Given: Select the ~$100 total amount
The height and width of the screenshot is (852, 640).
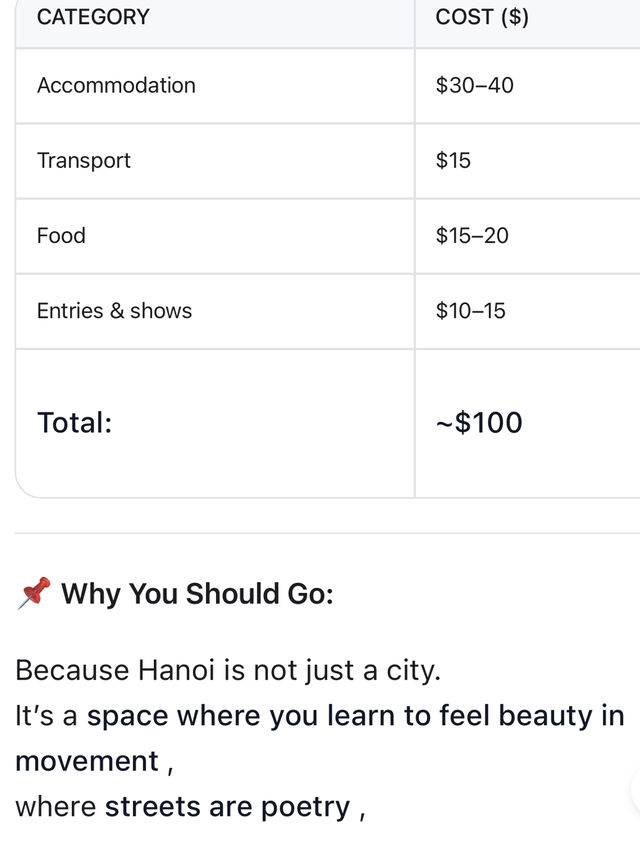Looking at the screenshot, I should coord(479,423).
